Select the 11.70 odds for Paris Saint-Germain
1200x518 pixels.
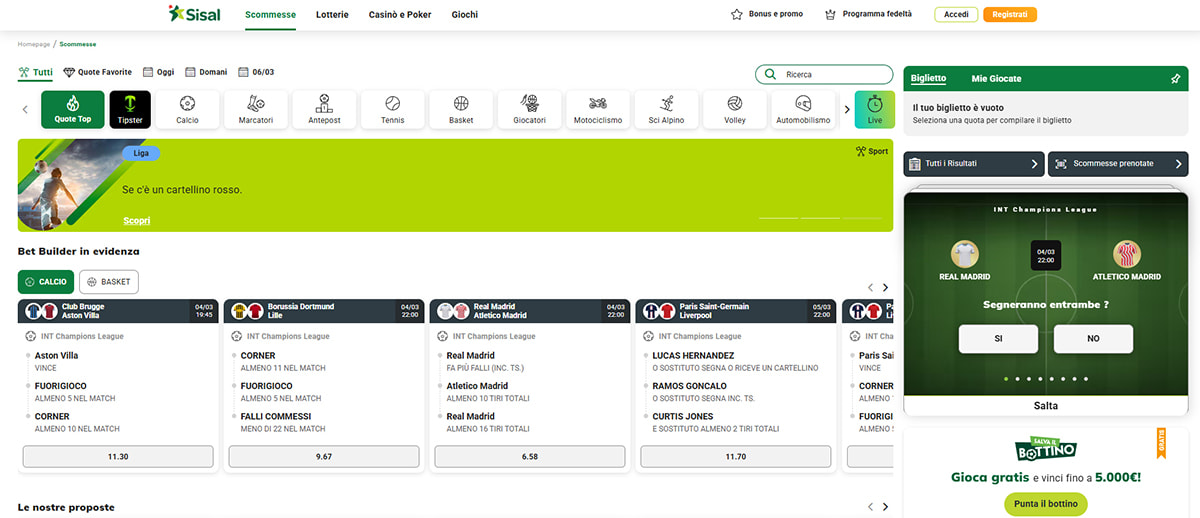(736, 456)
